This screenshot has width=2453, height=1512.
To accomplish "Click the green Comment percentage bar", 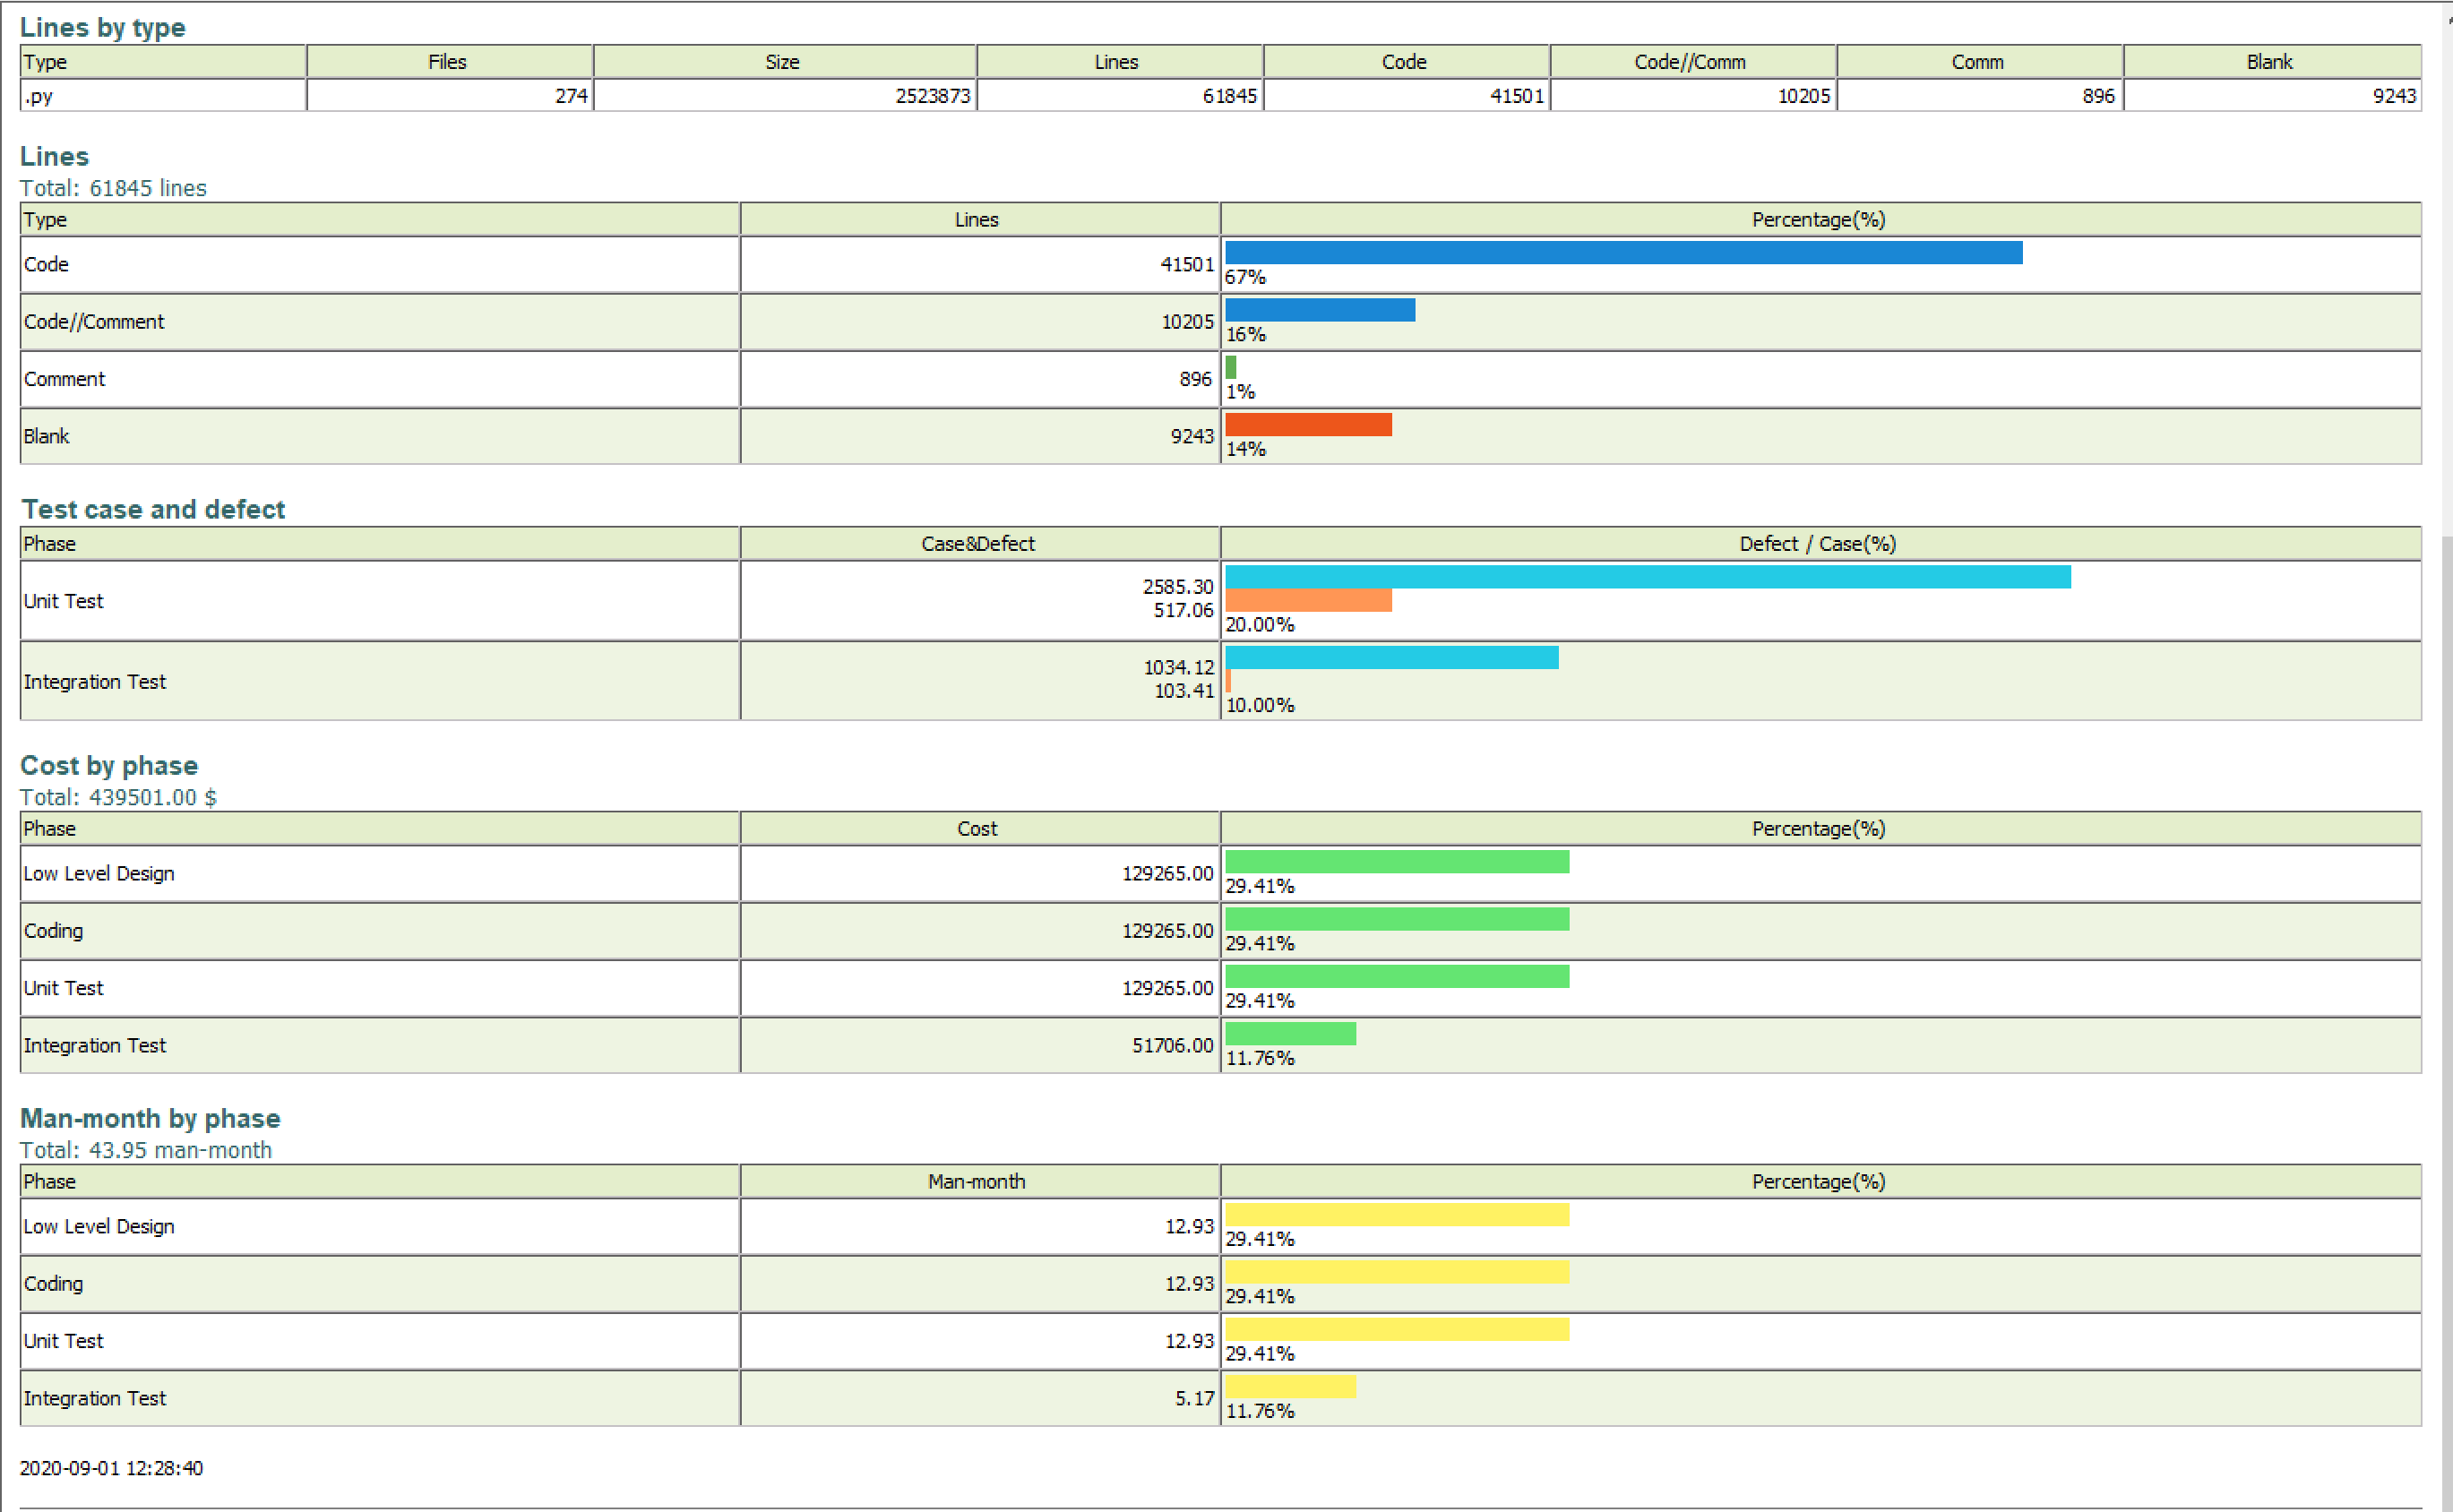I will 1230,367.
